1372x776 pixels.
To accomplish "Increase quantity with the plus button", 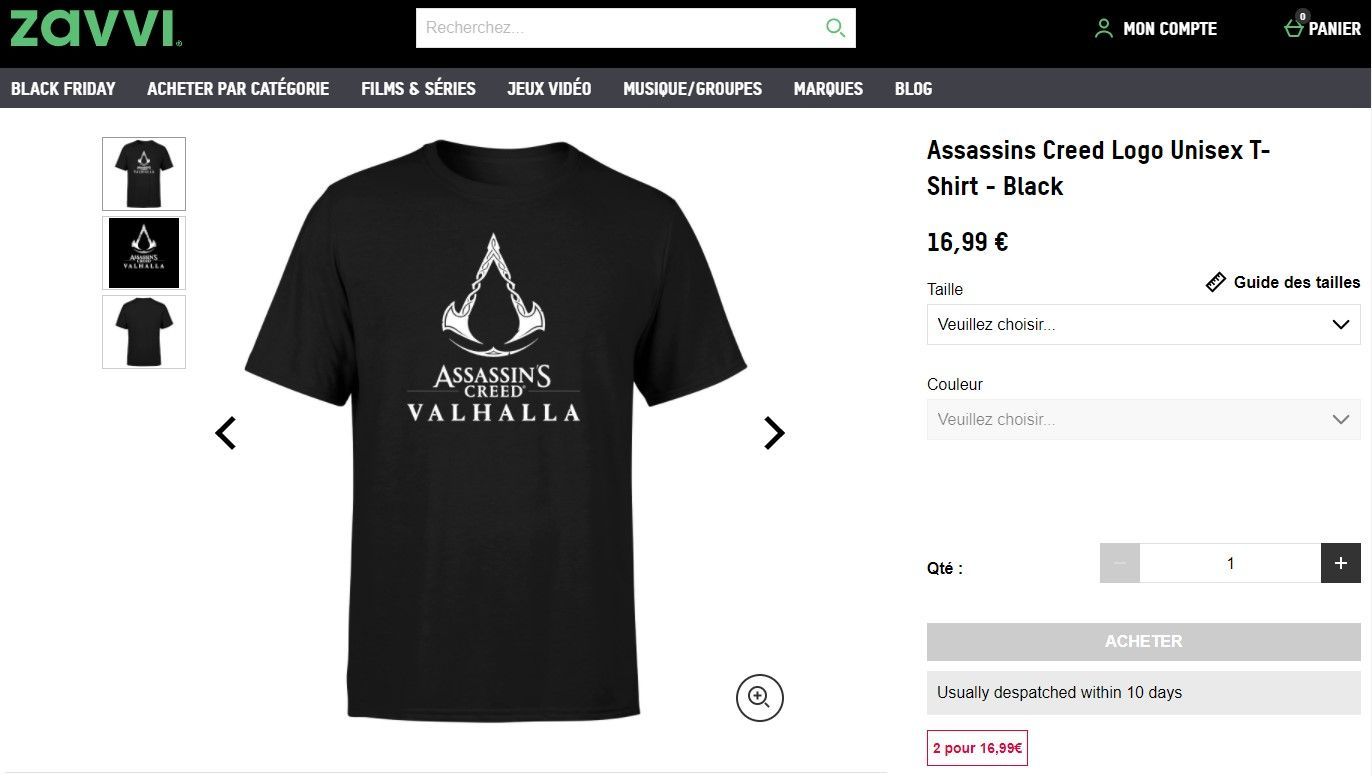I will tap(1341, 563).
